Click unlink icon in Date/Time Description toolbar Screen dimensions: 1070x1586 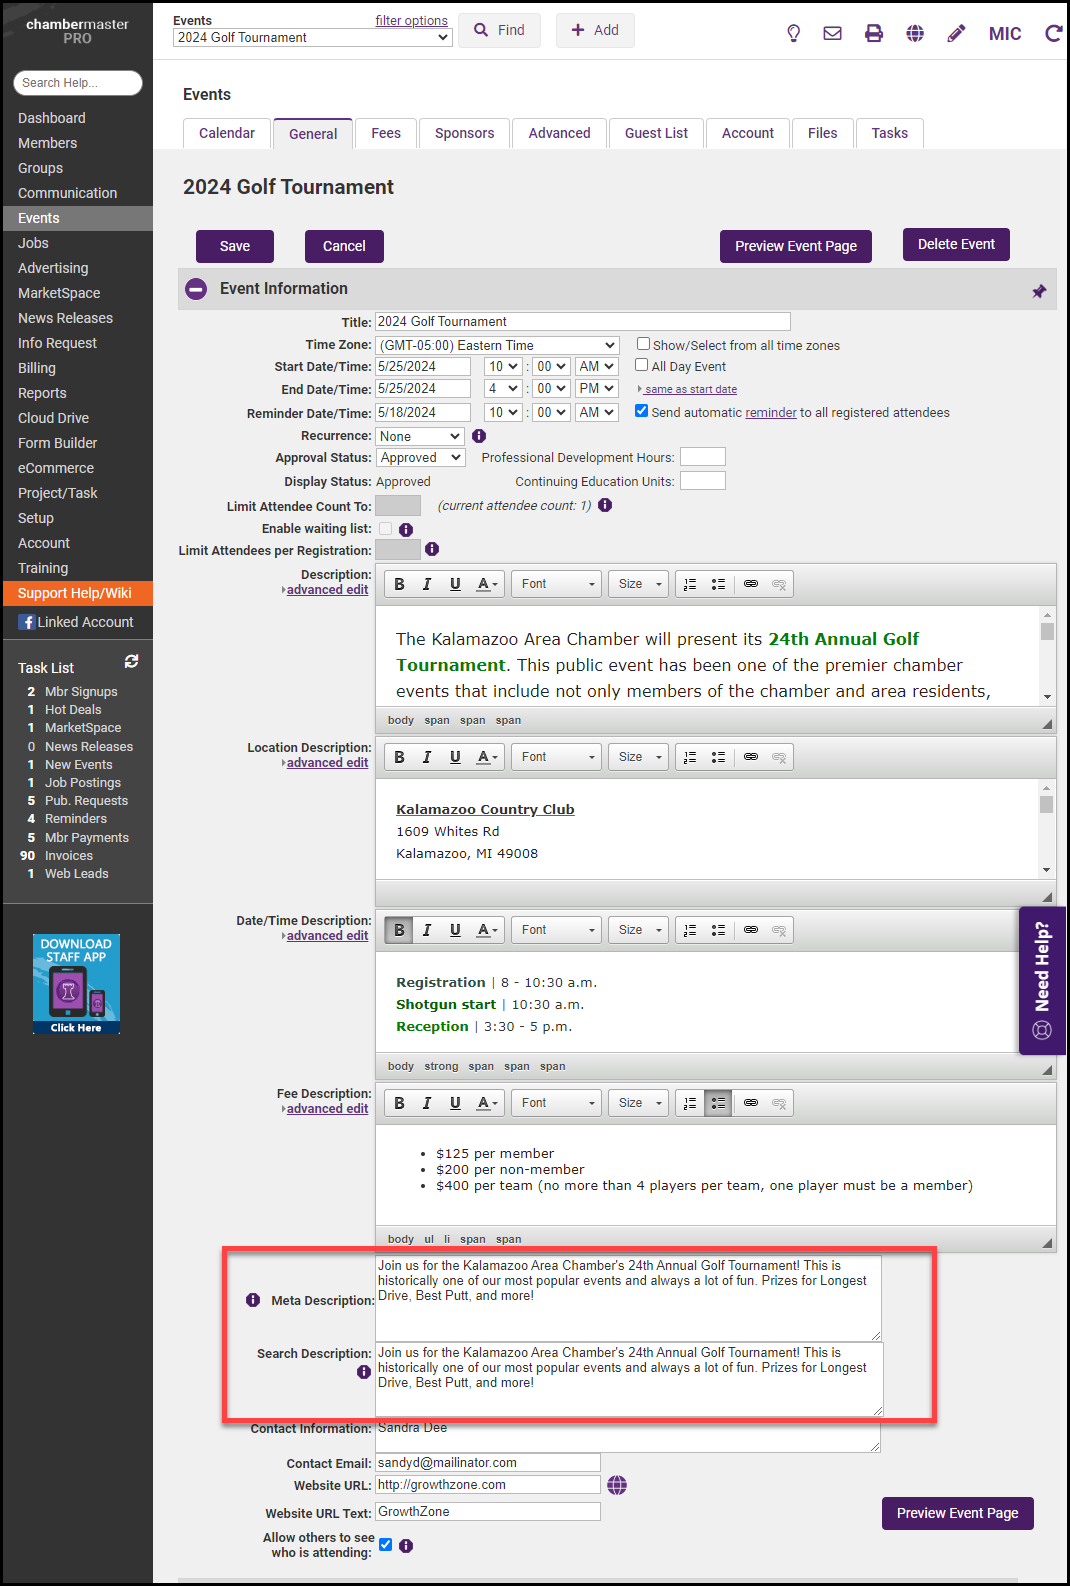pyautogui.click(x=779, y=930)
